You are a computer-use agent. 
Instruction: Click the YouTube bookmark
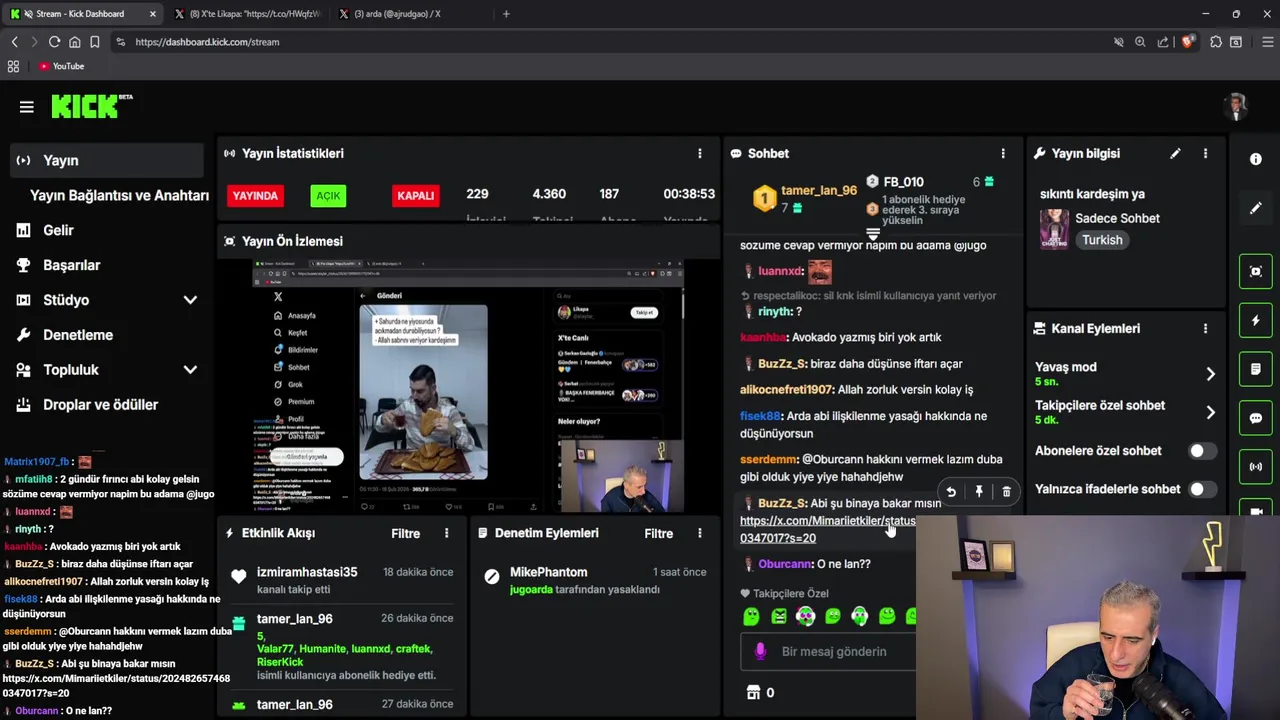click(x=61, y=66)
